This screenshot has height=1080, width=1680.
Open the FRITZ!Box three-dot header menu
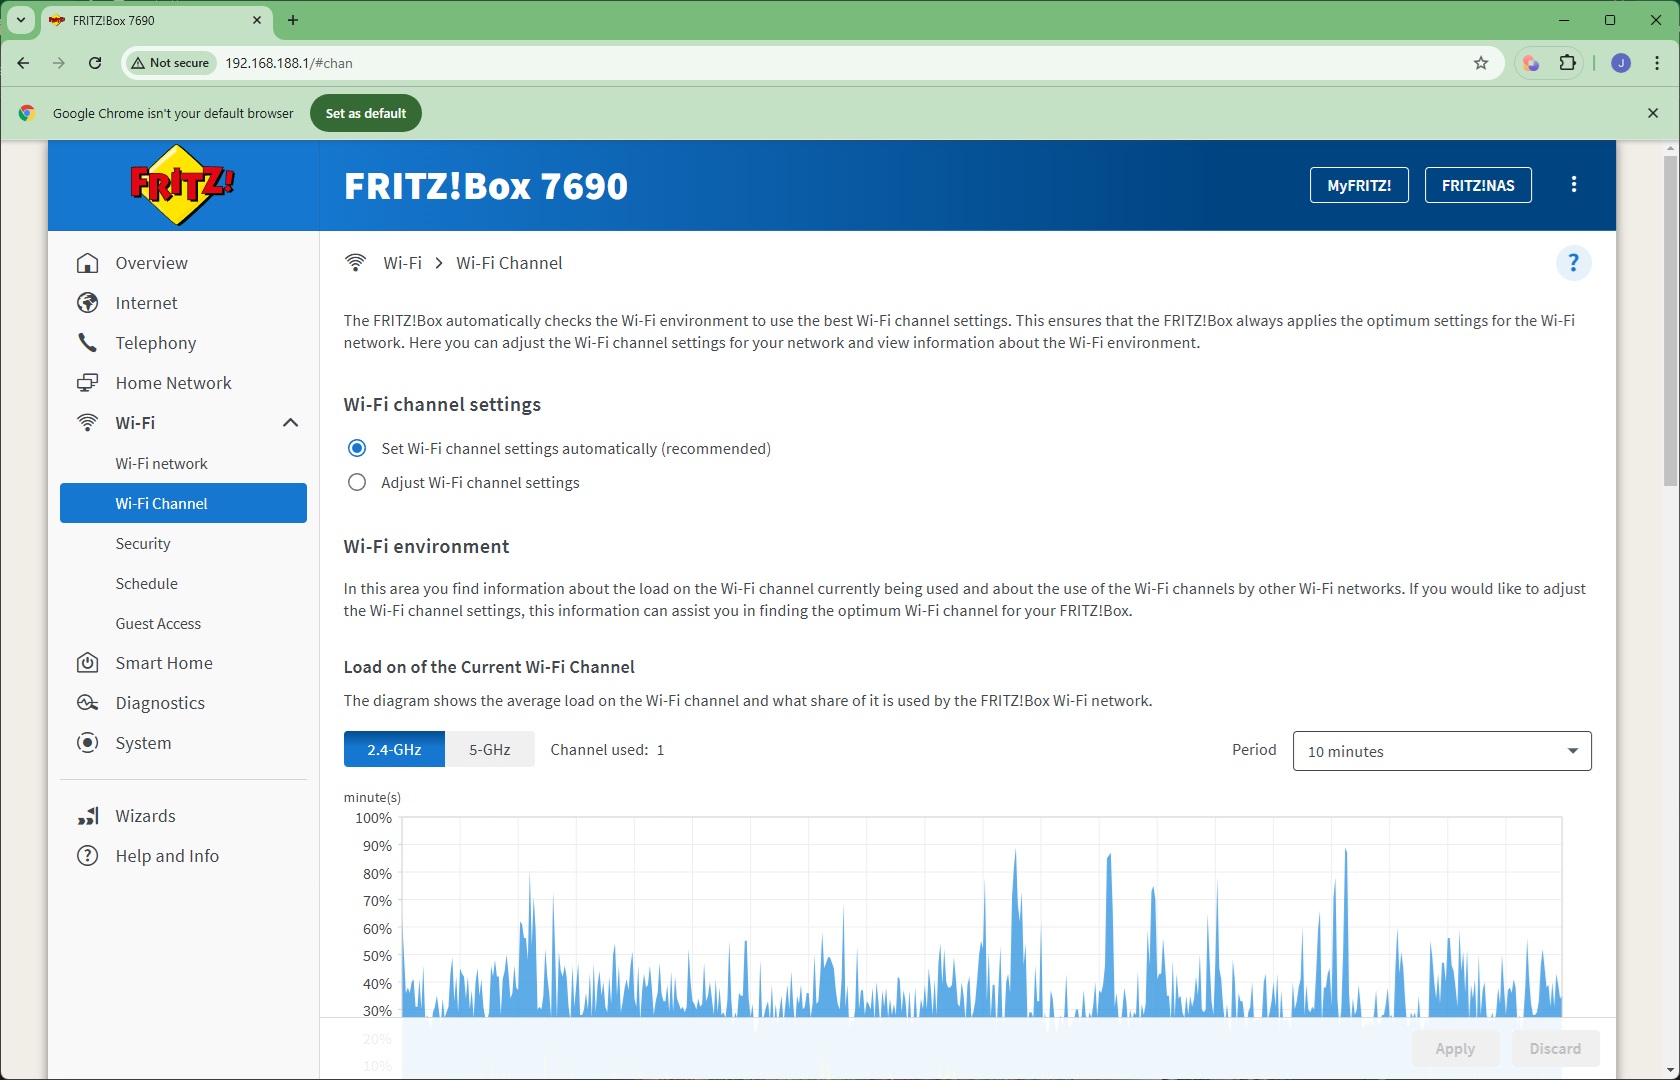click(x=1574, y=184)
